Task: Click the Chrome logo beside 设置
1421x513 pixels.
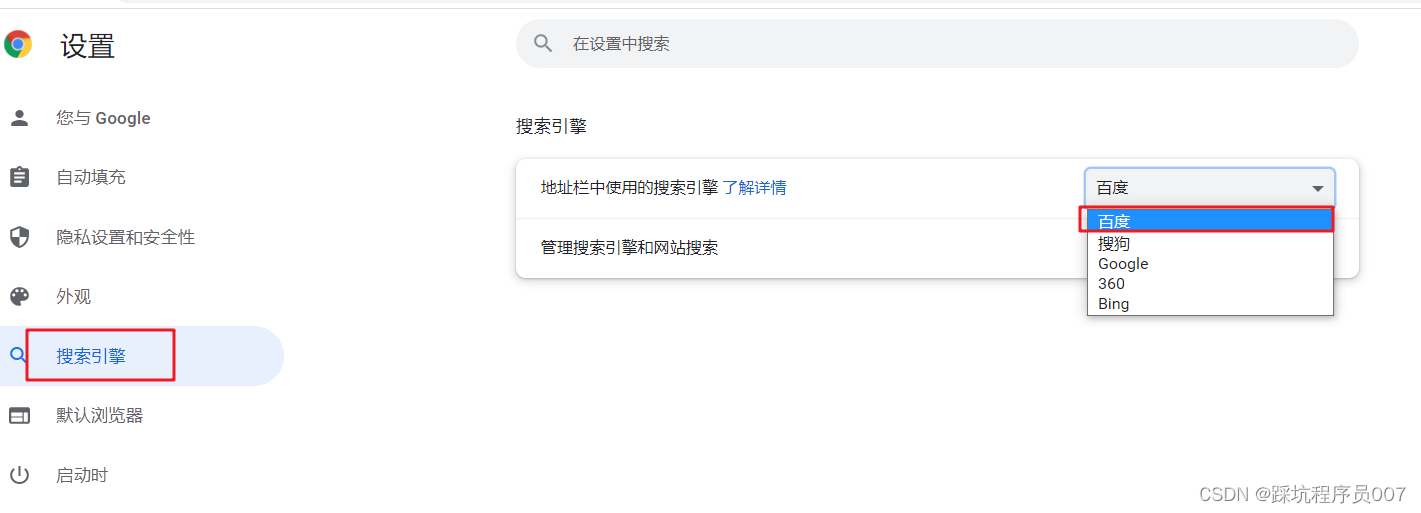Action: pos(17,44)
